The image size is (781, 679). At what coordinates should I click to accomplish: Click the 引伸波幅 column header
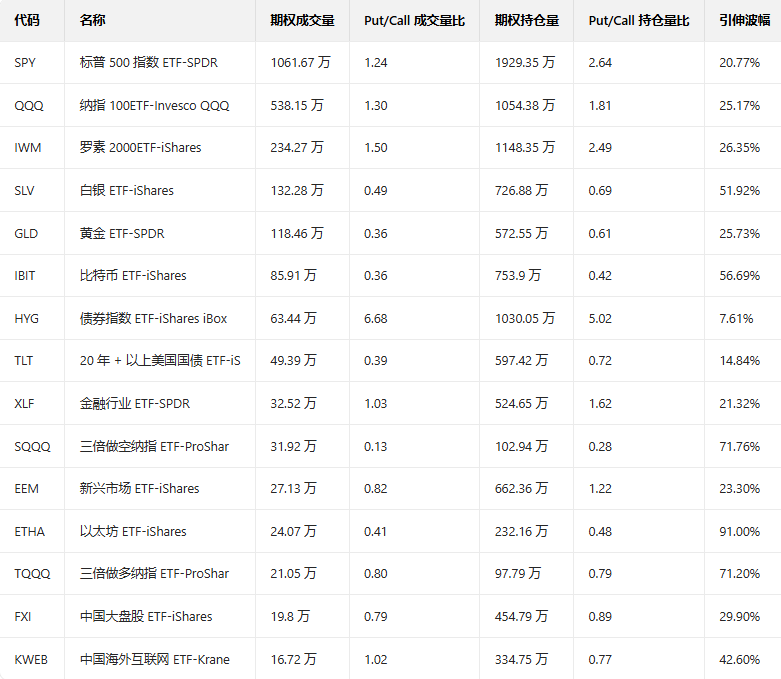click(745, 20)
